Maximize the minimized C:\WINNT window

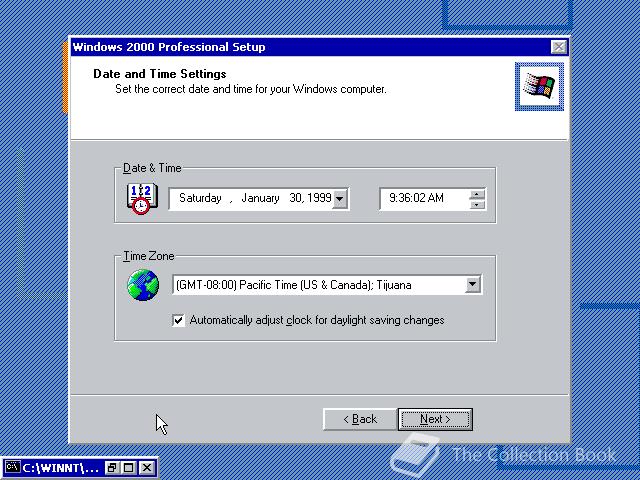click(129, 467)
